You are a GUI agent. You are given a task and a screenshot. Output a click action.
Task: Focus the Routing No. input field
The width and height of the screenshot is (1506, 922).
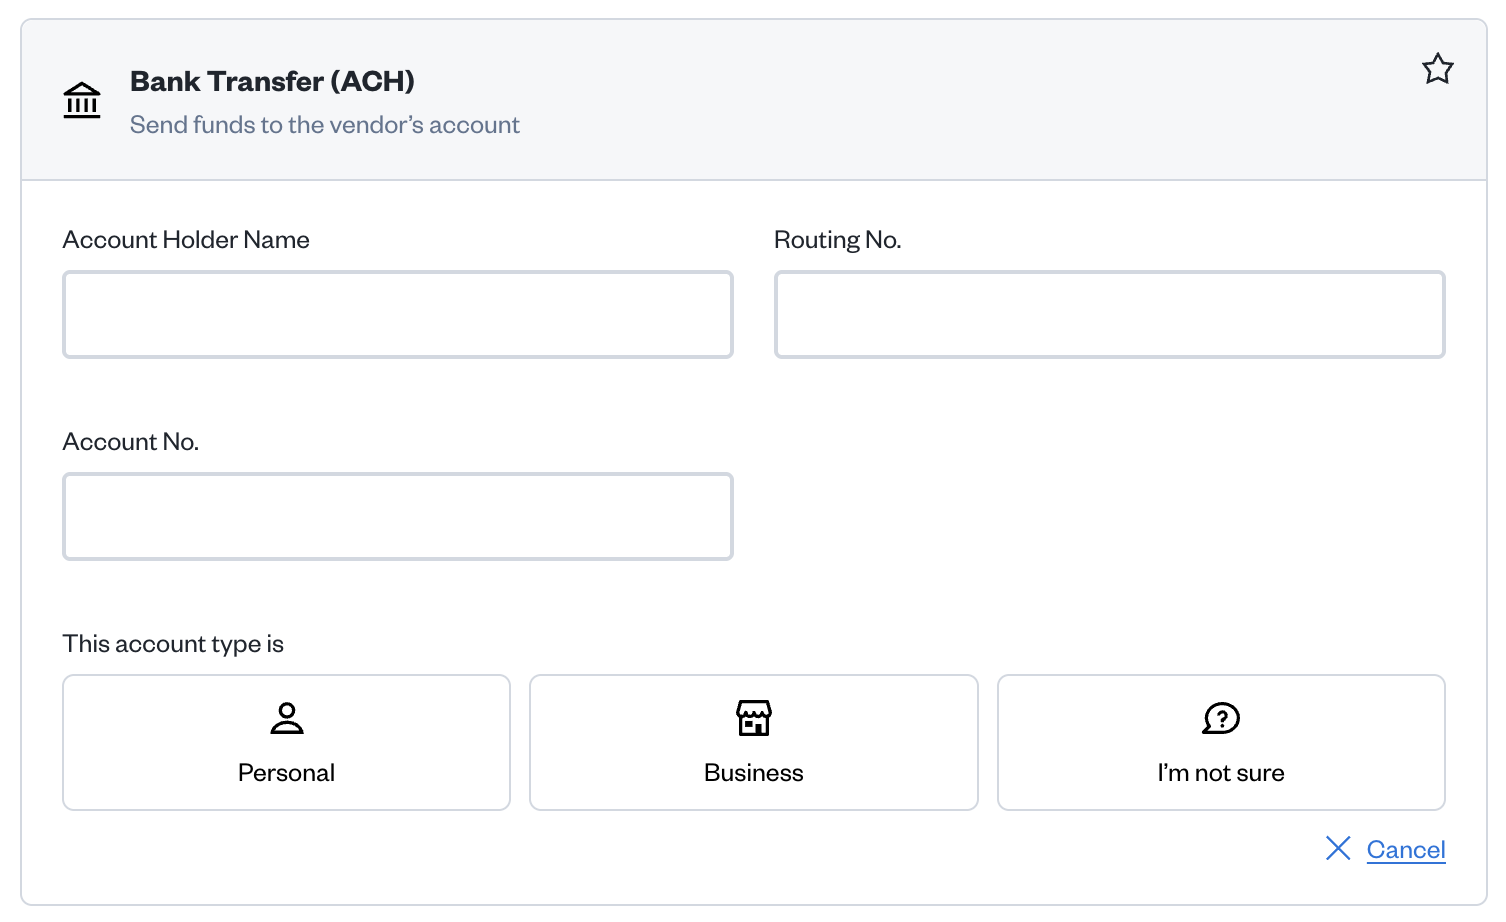click(x=1110, y=314)
